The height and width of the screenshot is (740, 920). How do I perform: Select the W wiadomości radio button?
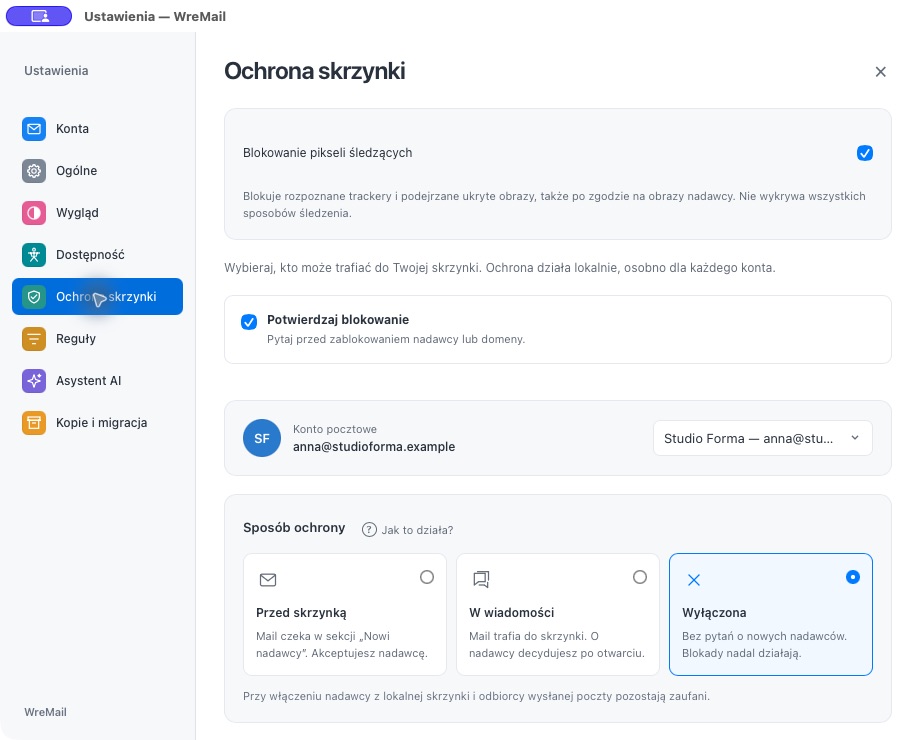[x=640, y=577]
